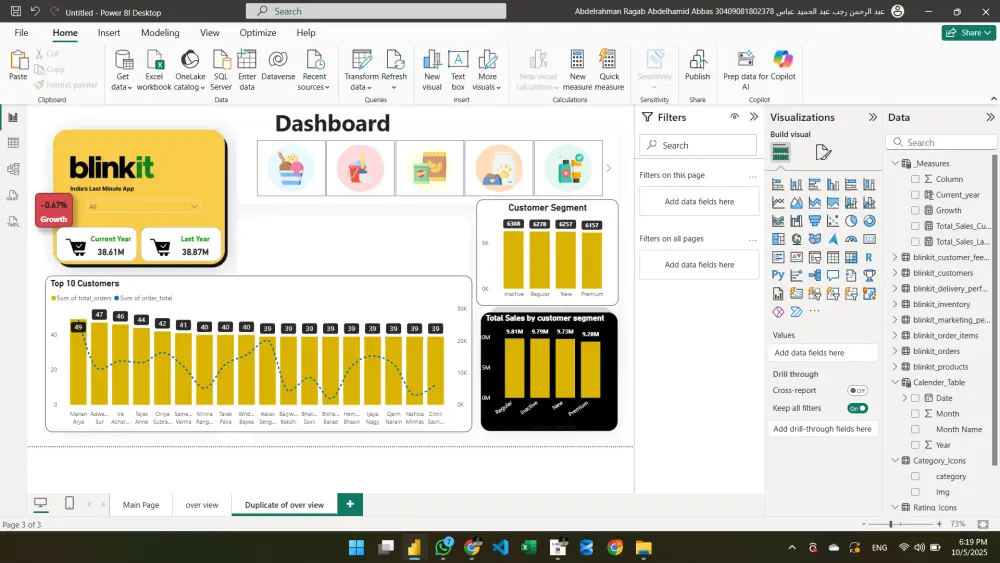Open the File menu

pyautogui.click(x=21, y=33)
